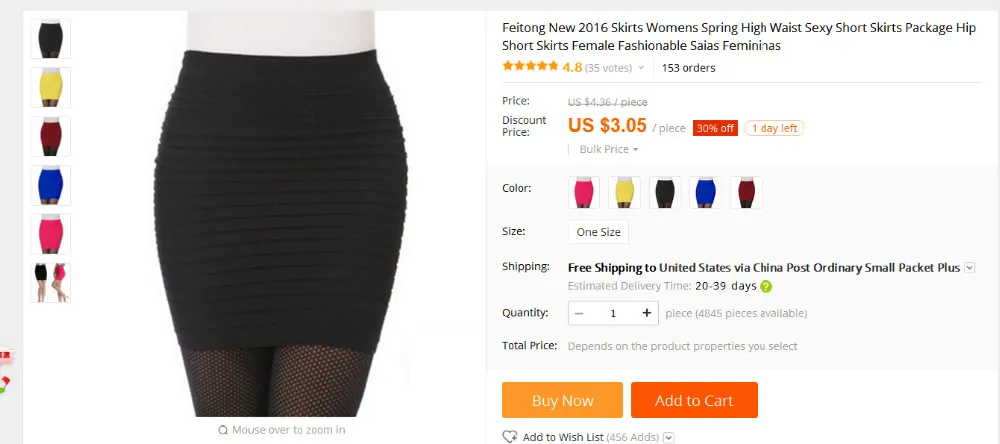This screenshot has height=444, width=1000.
Task: Click the magnifier icon under main image
Action: pos(223,430)
